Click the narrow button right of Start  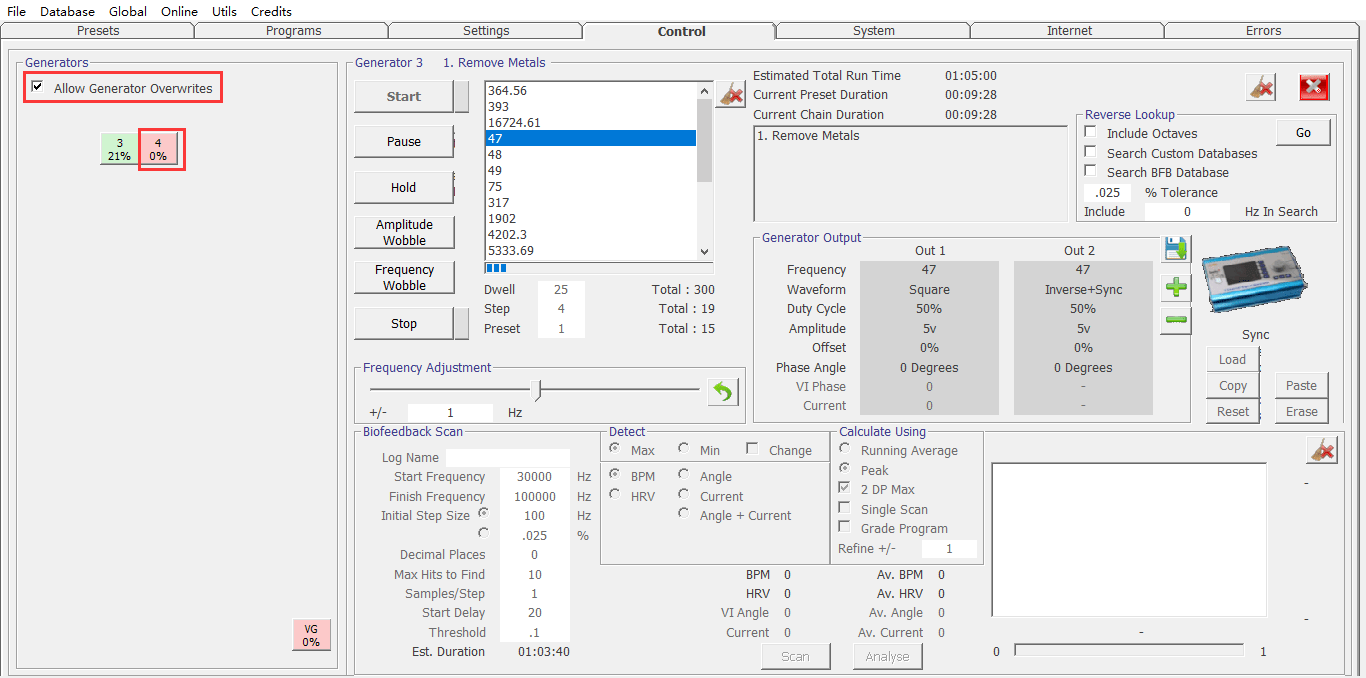click(461, 97)
